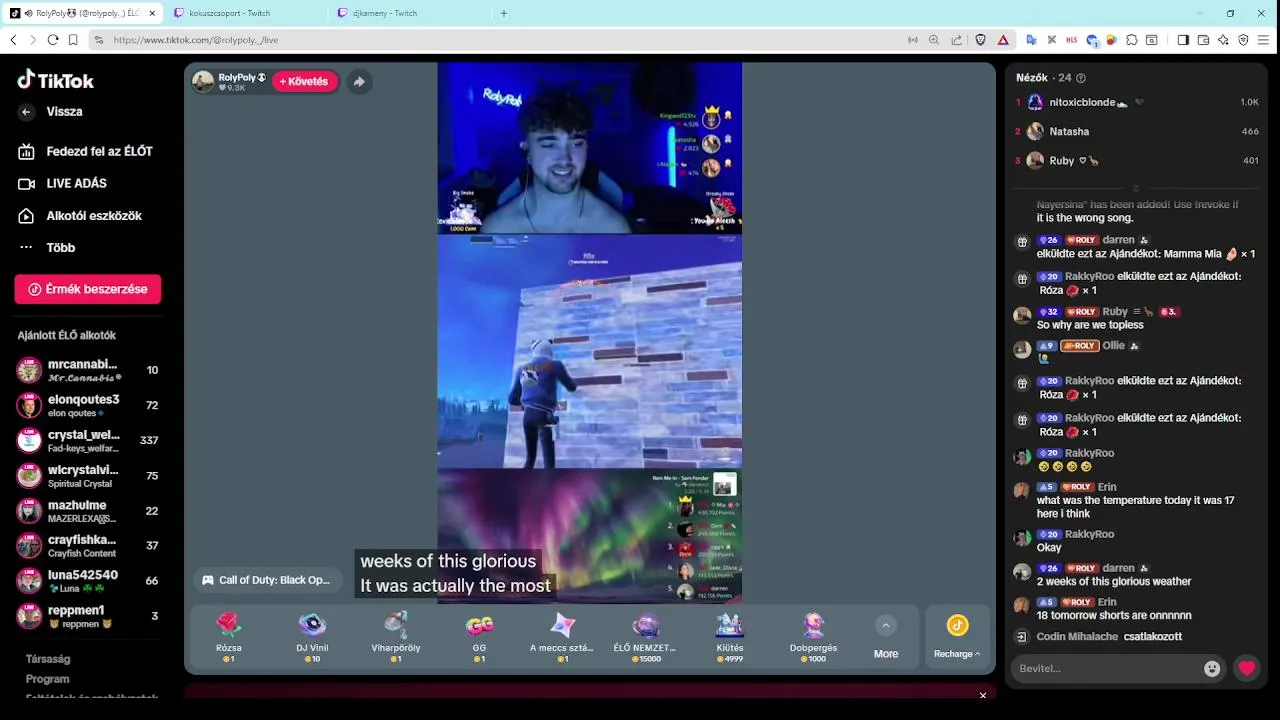This screenshot has height=720, width=1280.
Task: Open Brave Rewards triangle icon
Action: 1003,40
